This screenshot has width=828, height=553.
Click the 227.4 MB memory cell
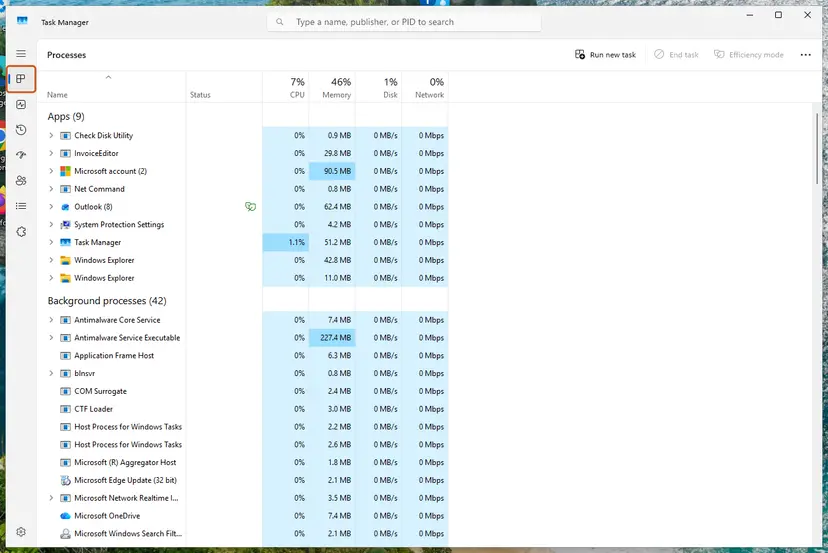coord(332,338)
